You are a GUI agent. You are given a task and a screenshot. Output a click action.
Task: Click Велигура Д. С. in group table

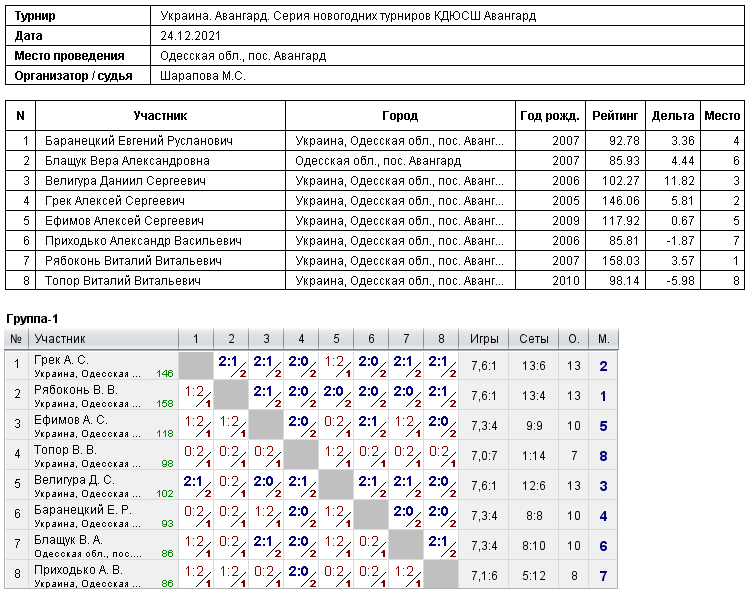73,480
